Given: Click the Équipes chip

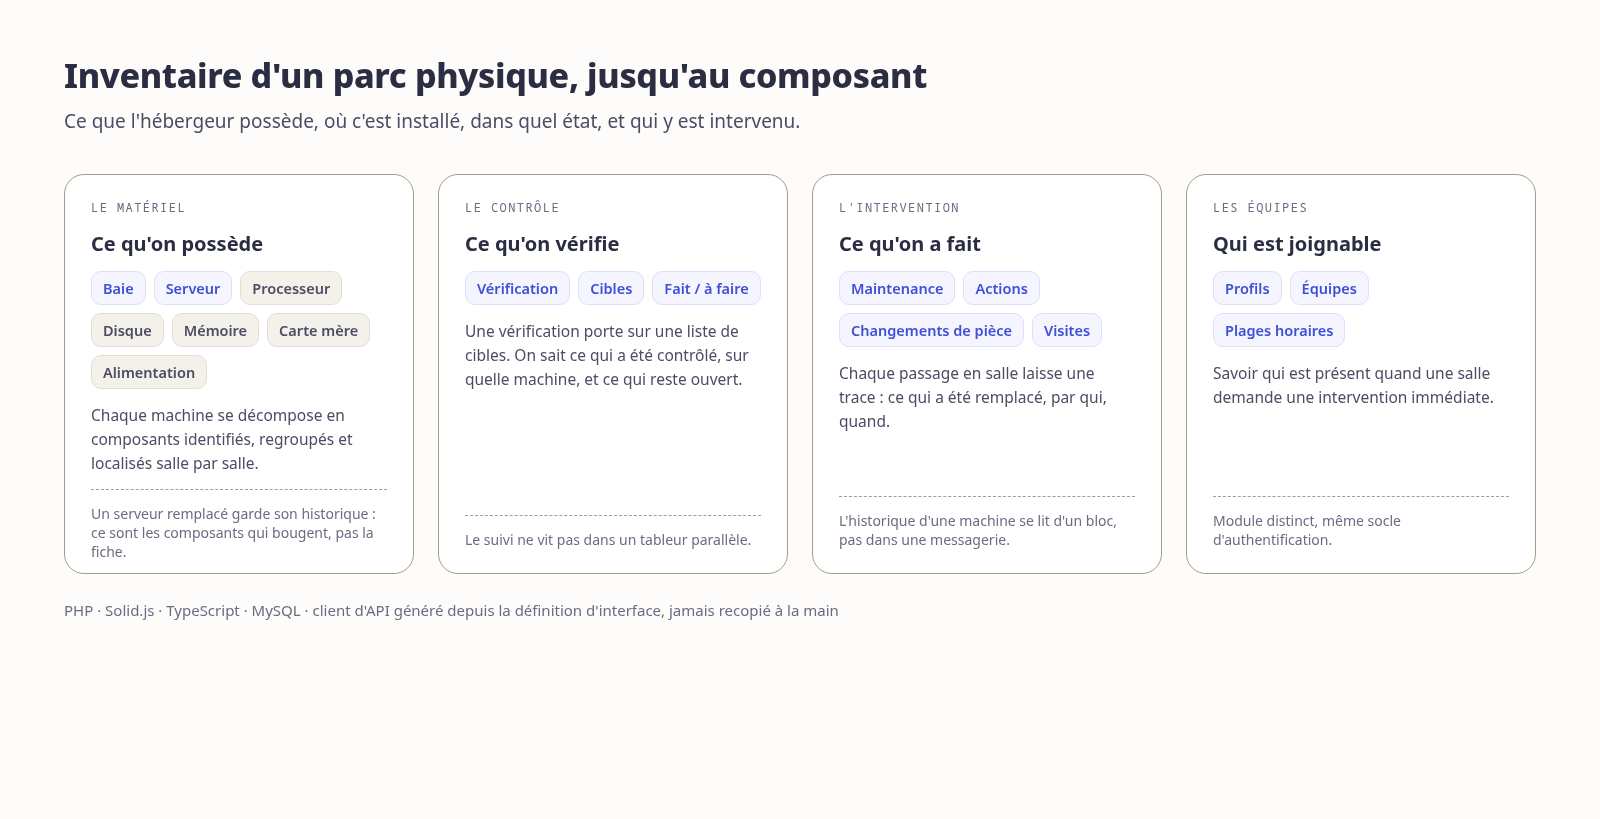Looking at the screenshot, I should pos(1329,288).
